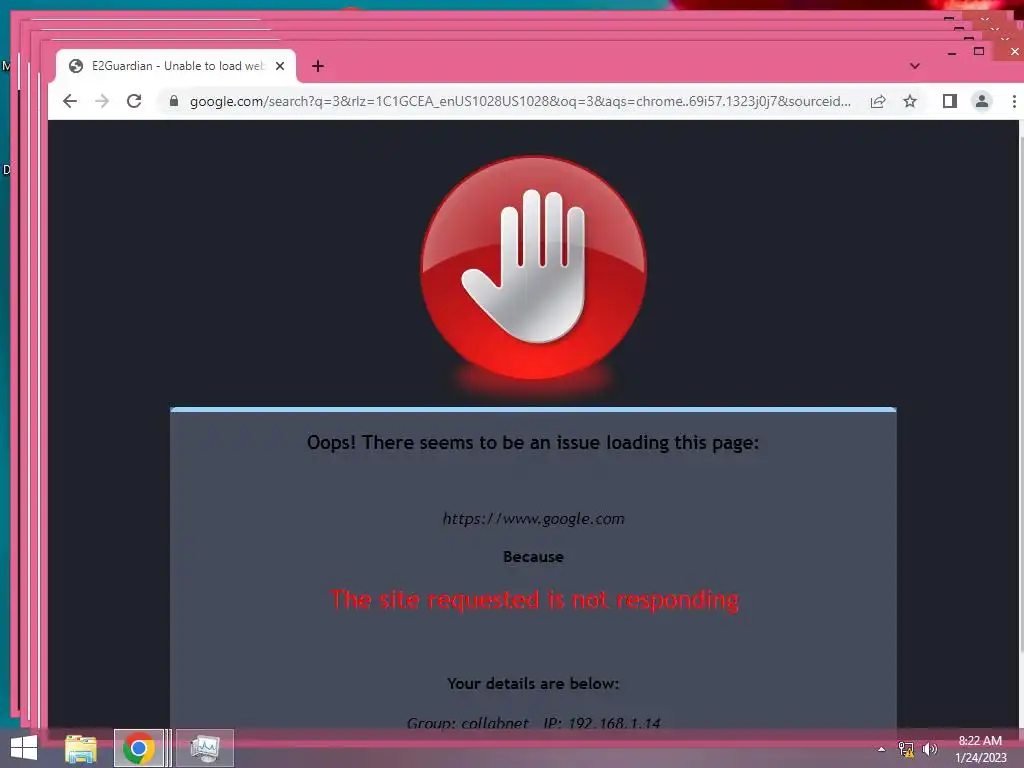Reload the current page
The height and width of the screenshot is (768, 1024).
(134, 101)
